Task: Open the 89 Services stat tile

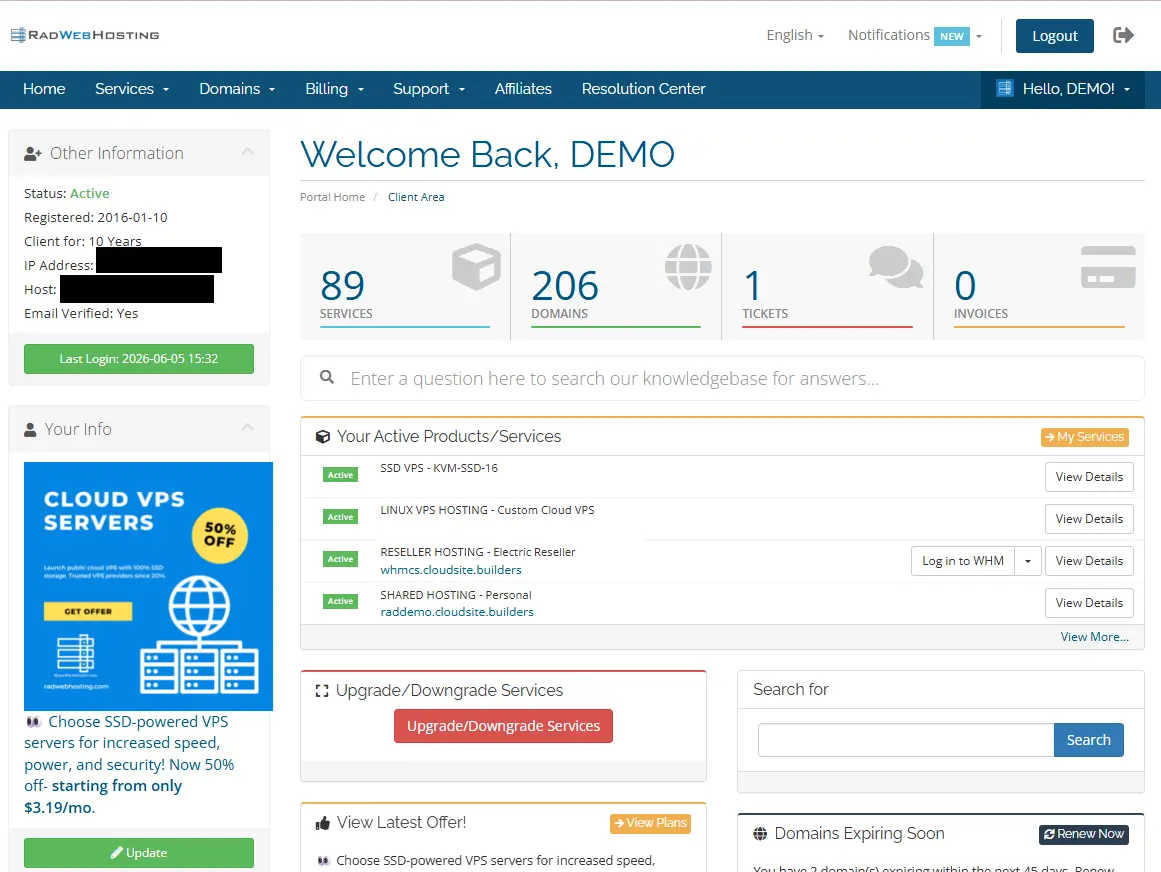Action: coord(405,287)
